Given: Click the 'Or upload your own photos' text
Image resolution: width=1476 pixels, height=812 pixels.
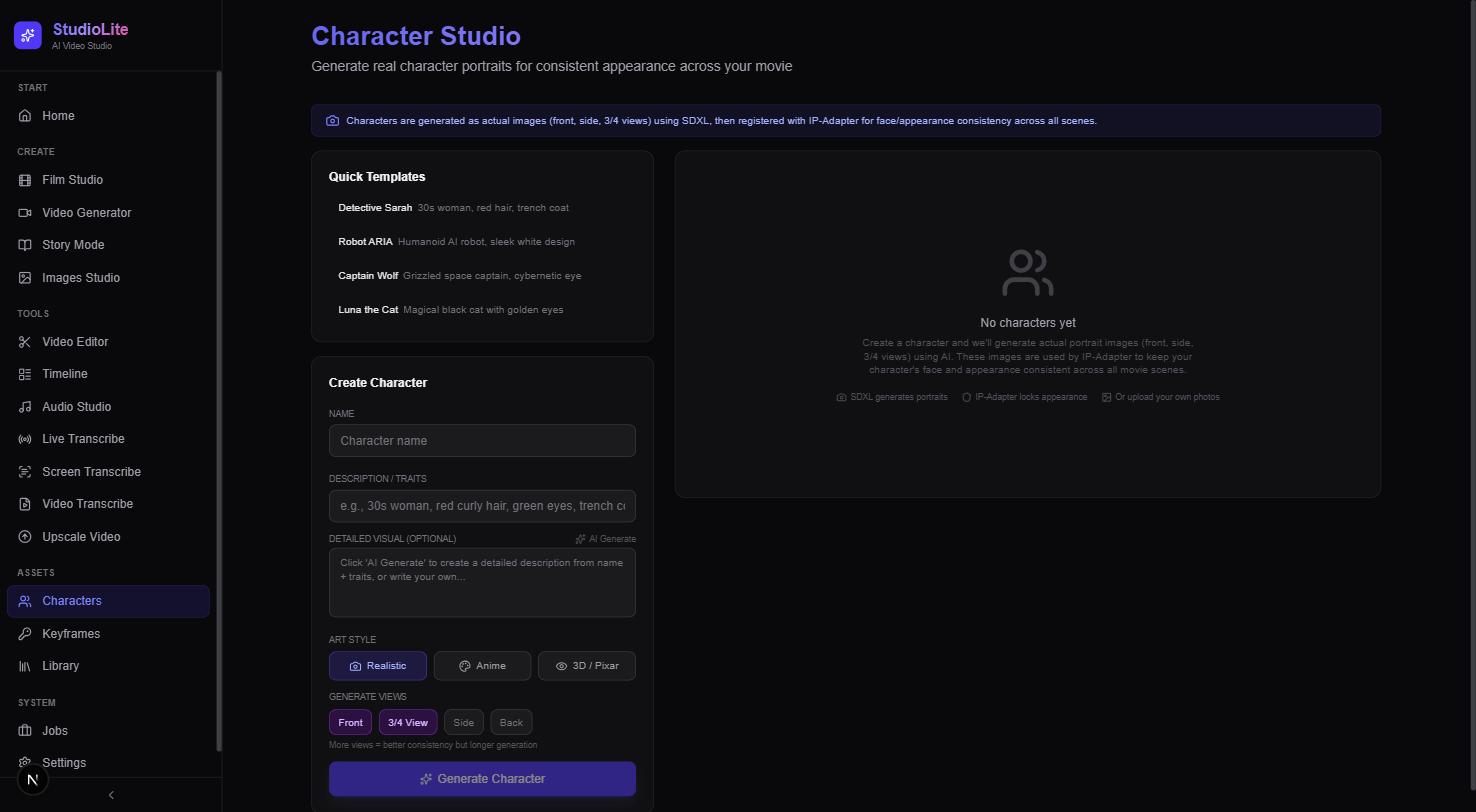Looking at the screenshot, I should (x=1167, y=397).
